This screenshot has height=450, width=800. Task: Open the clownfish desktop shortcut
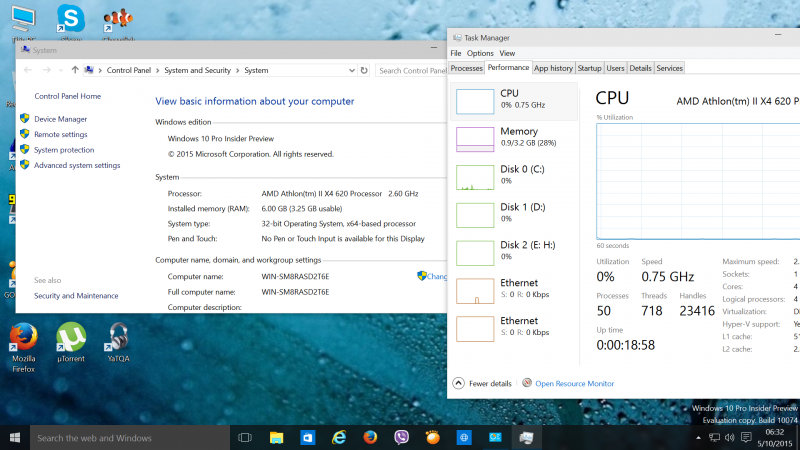click(118, 21)
